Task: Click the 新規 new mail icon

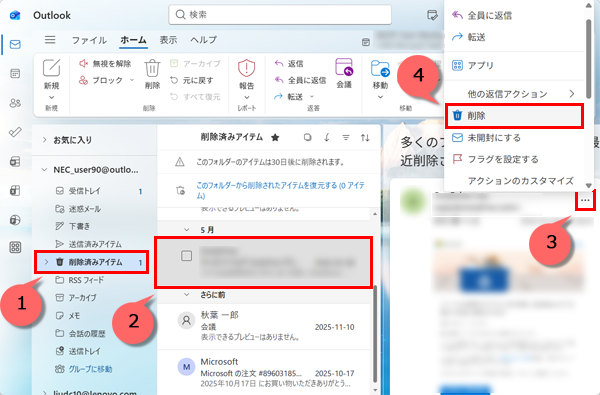Action: 52,68
